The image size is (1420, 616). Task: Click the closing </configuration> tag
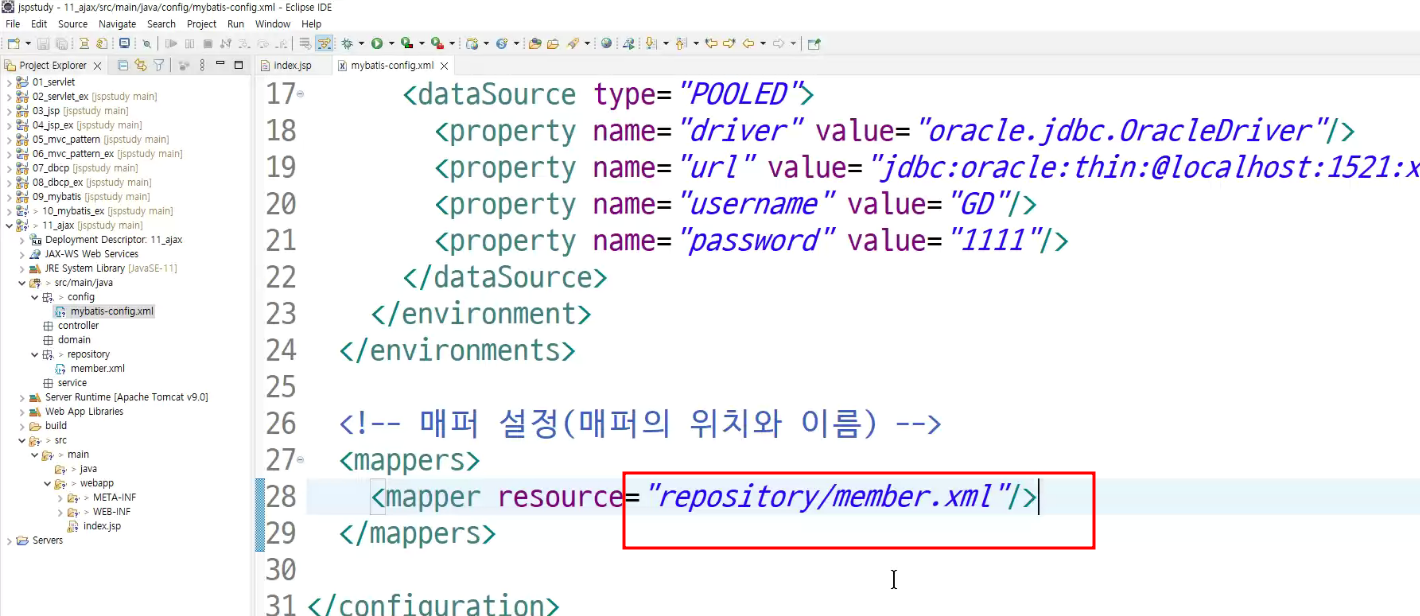click(x=433, y=606)
